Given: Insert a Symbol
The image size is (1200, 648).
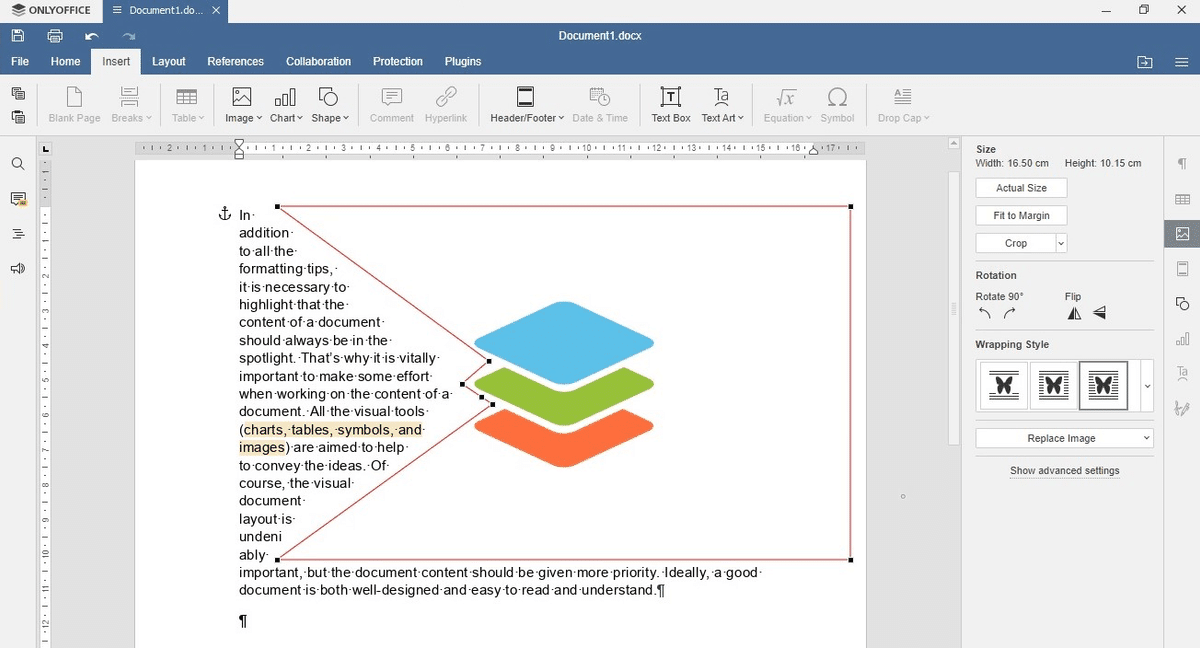Looking at the screenshot, I should pos(838,105).
